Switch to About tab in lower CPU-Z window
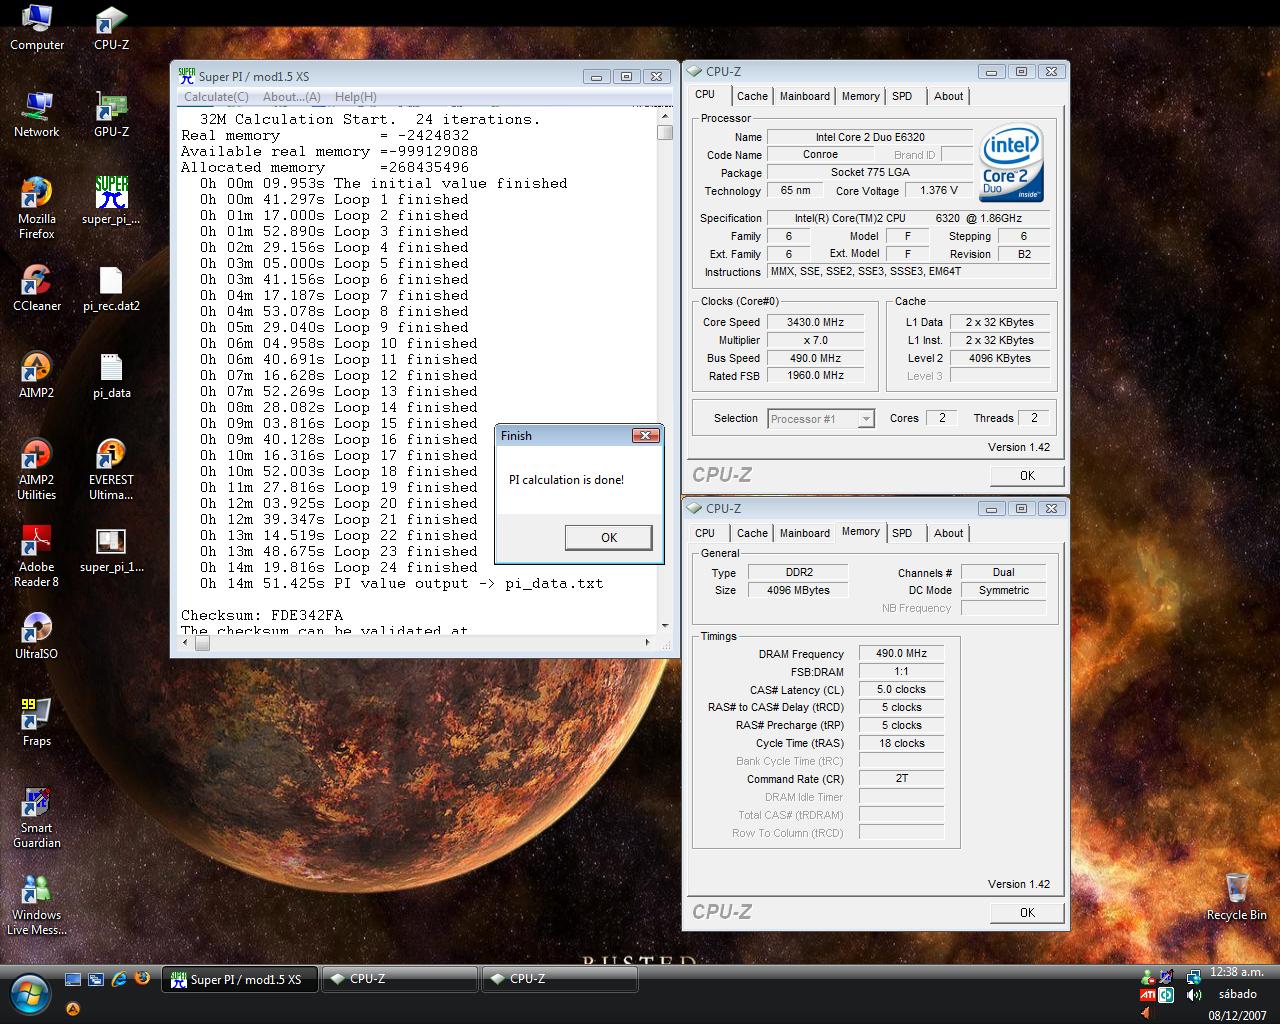 948,533
